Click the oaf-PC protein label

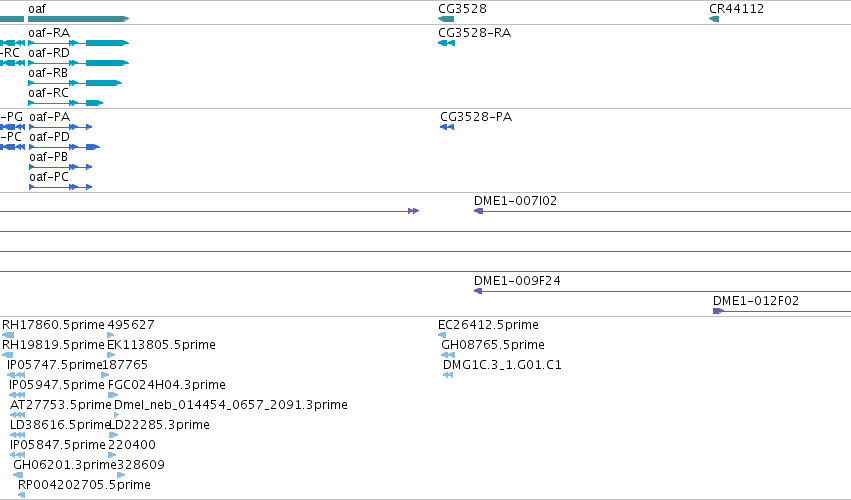pos(49,177)
